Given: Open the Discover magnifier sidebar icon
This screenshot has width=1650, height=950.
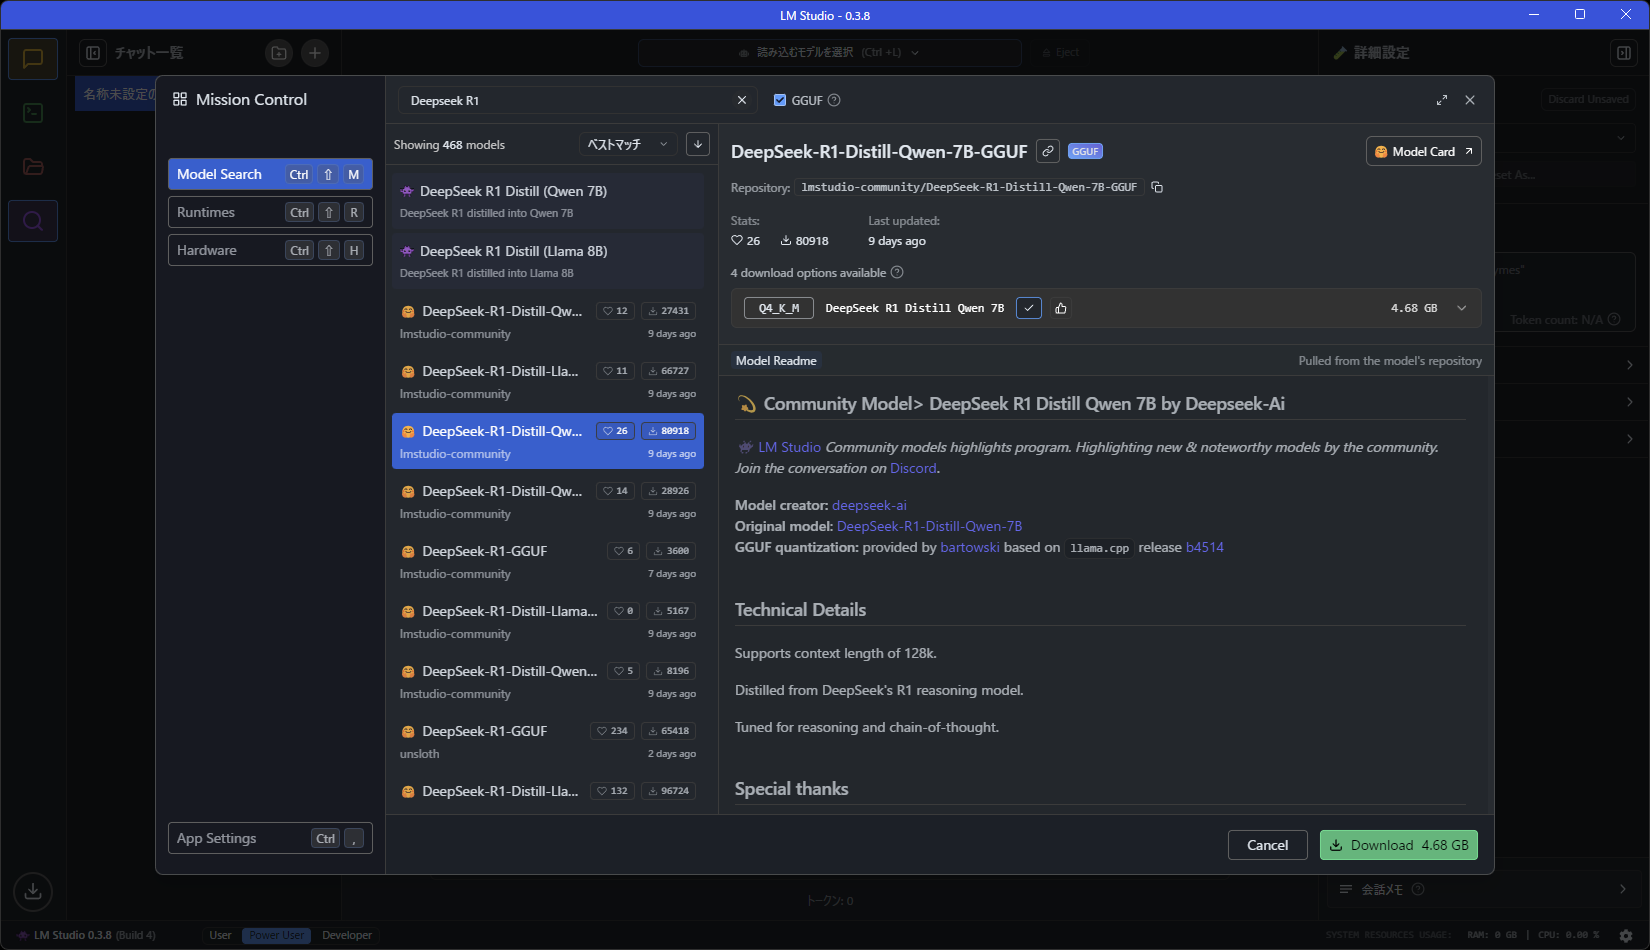Looking at the screenshot, I should (33, 221).
